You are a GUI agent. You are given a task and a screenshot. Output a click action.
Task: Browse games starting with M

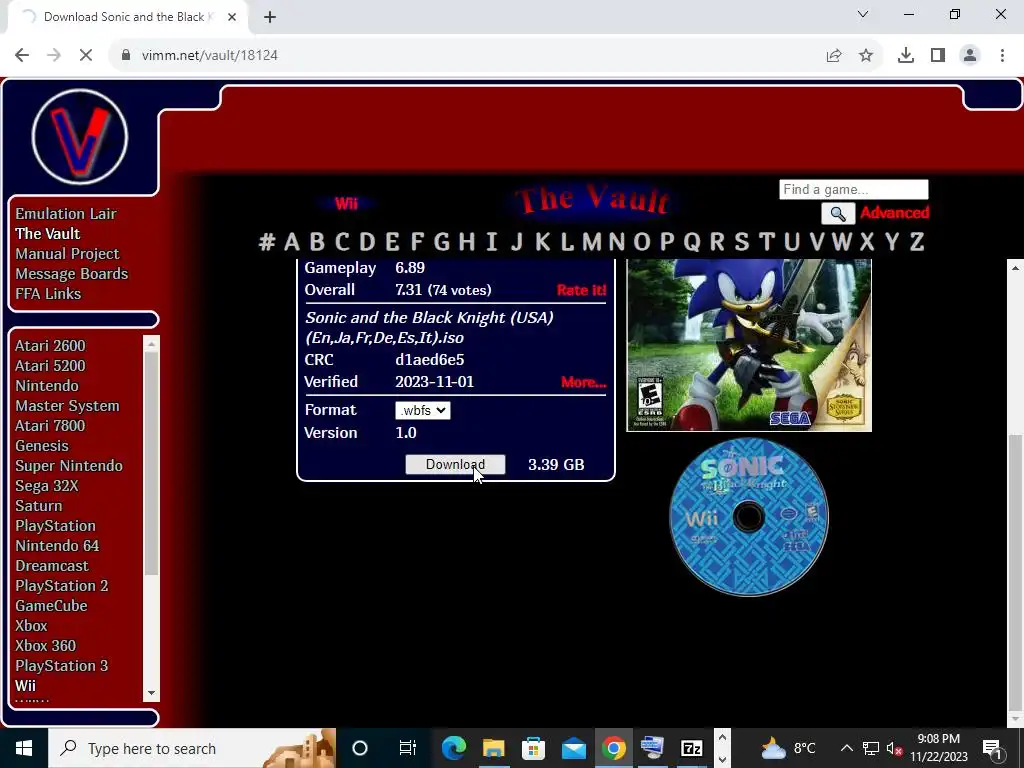(592, 242)
